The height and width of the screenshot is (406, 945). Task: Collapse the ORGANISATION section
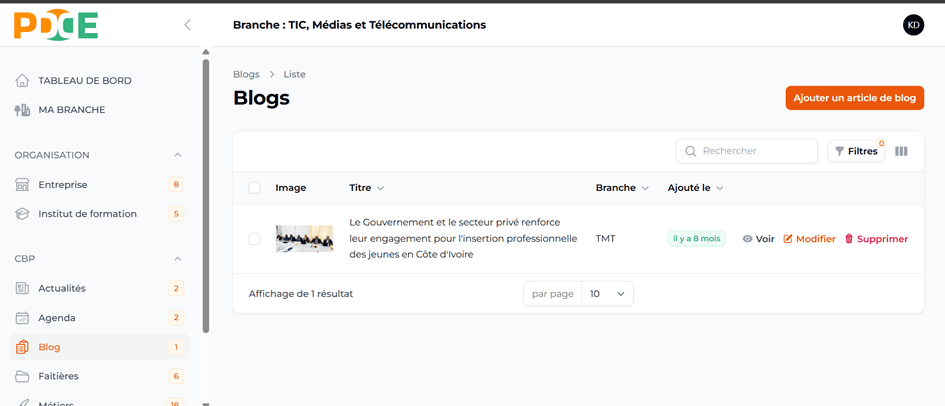178,155
